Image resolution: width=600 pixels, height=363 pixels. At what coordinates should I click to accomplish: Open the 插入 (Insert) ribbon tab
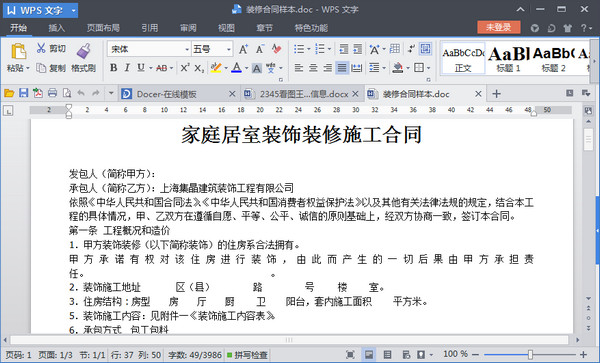pos(57,28)
